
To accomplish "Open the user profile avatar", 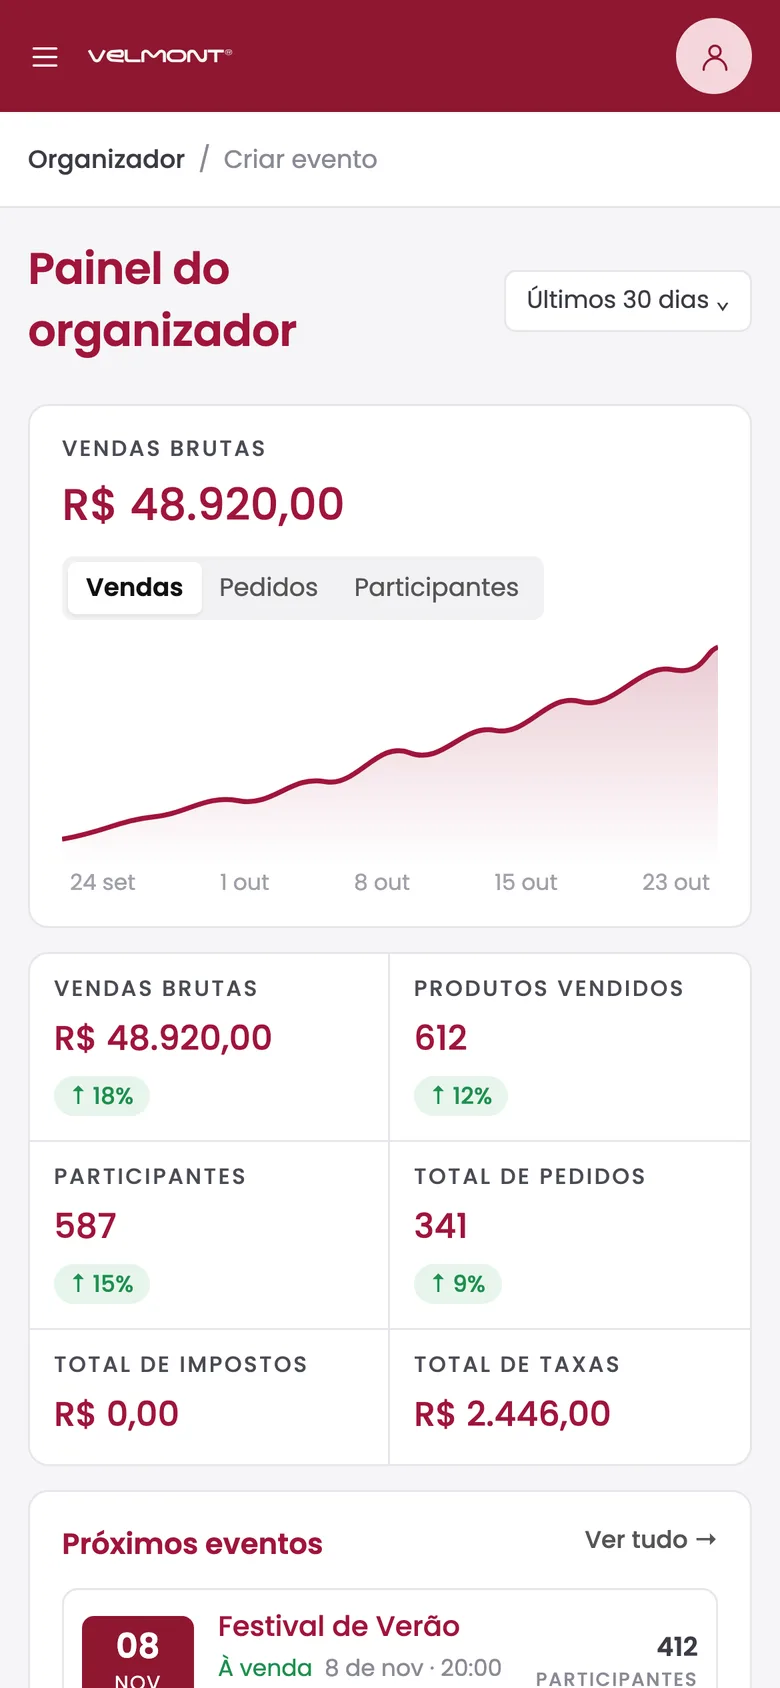I will pos(714,56).
